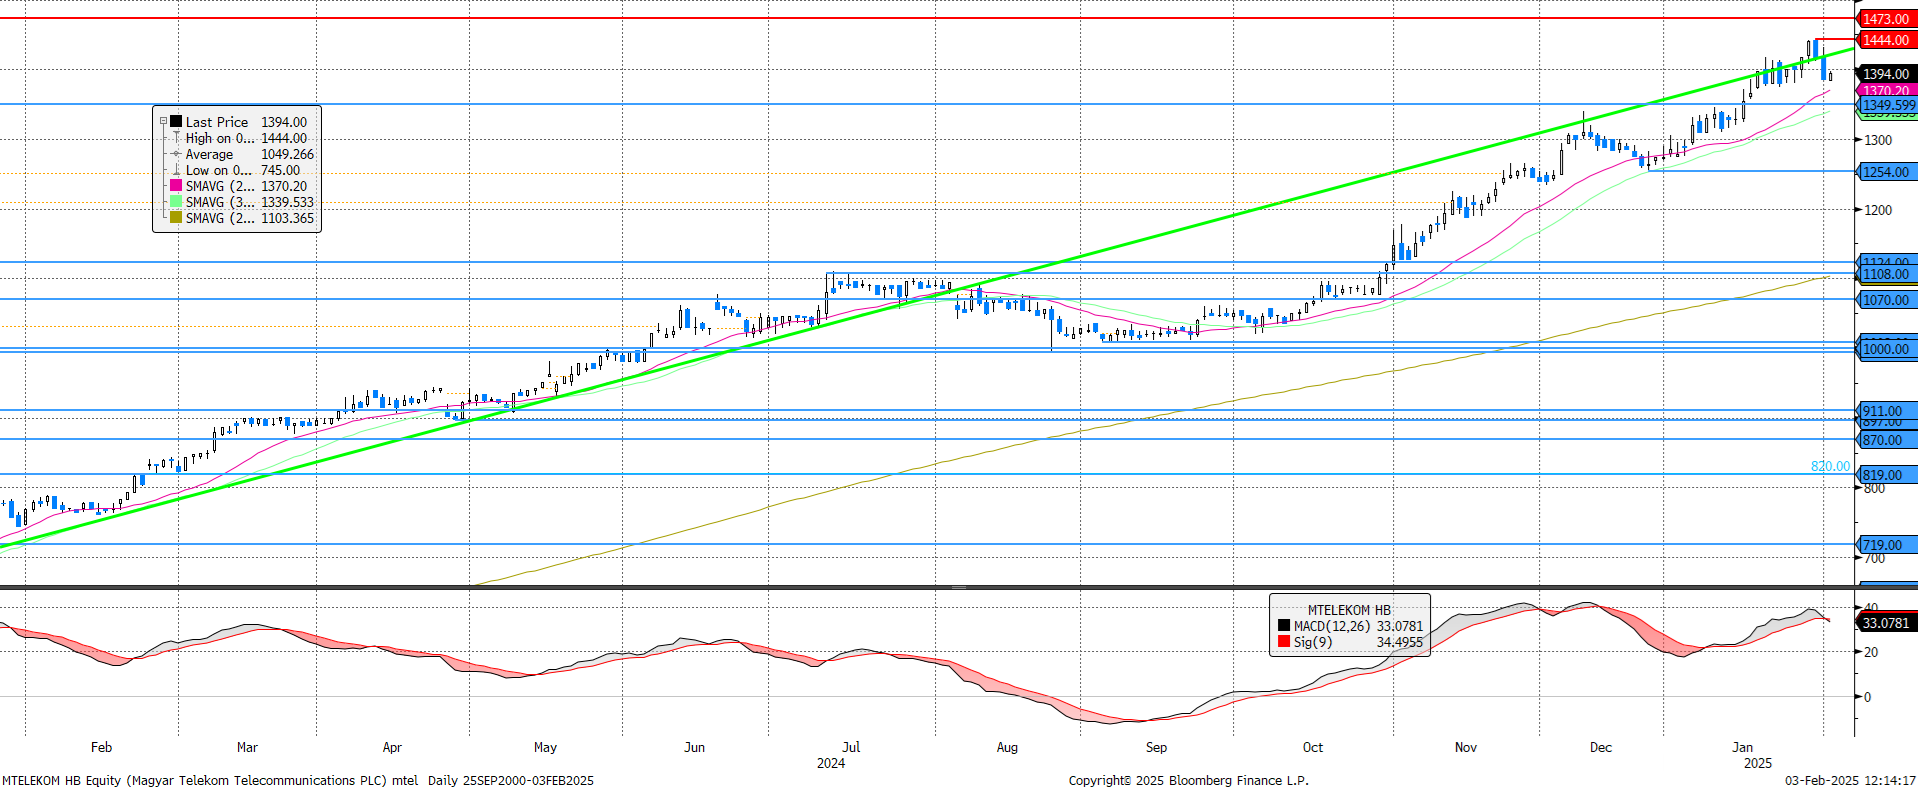Click the Bloomberg Finance copyright text

pos(1188,780)
